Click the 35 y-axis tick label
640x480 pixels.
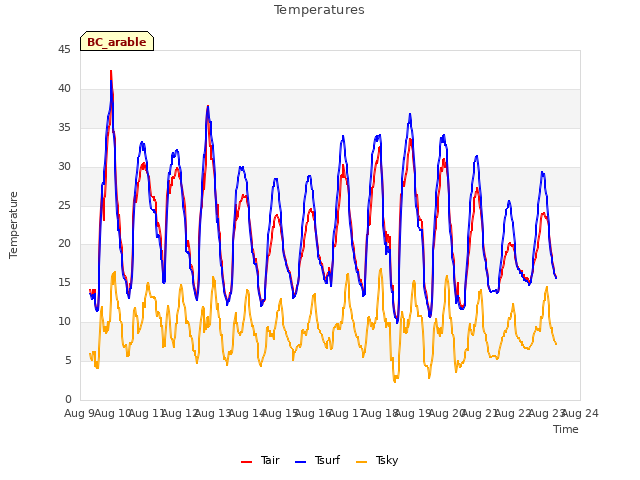click(x=64, y=128)
